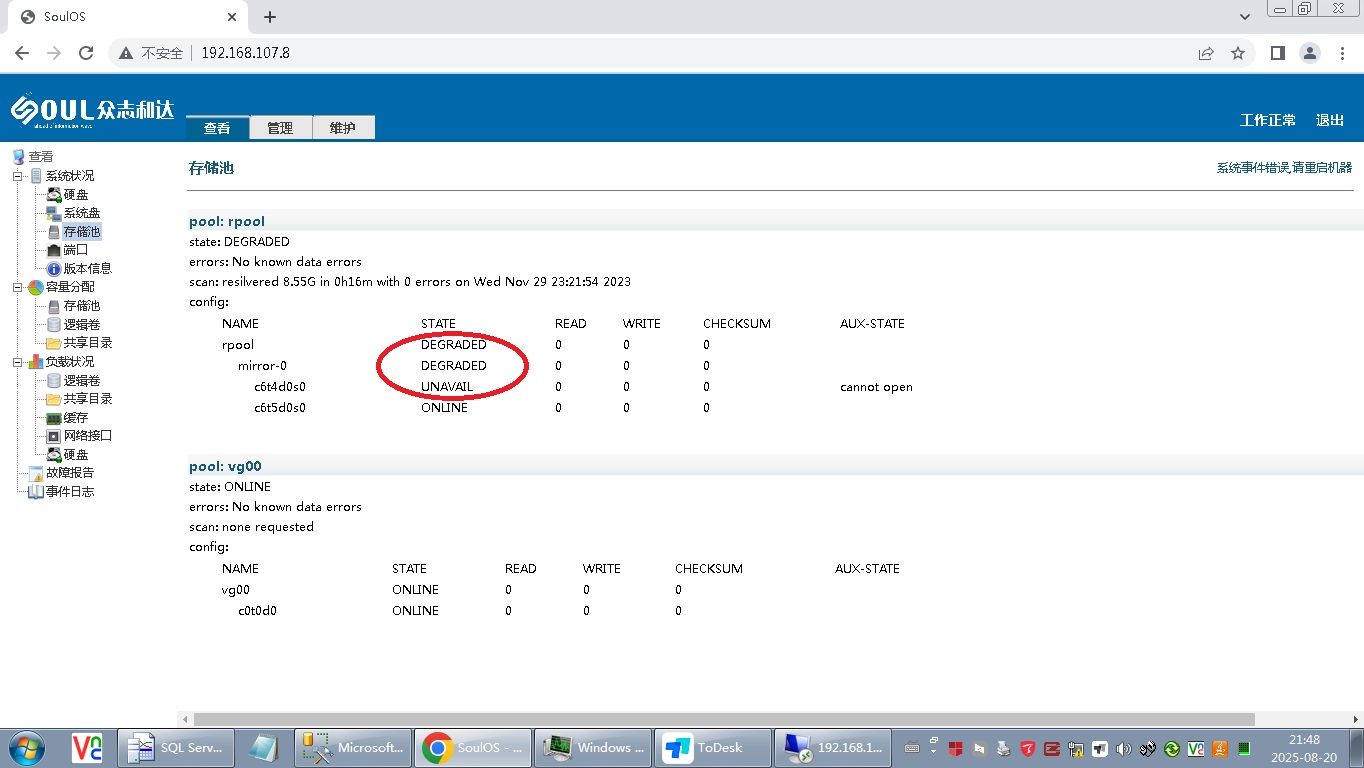The width and height of the screenshot is (1364, 768).
Task: Switch to SQL Server taskbar window
Action: pyautogui.click(x=176, y=748)
